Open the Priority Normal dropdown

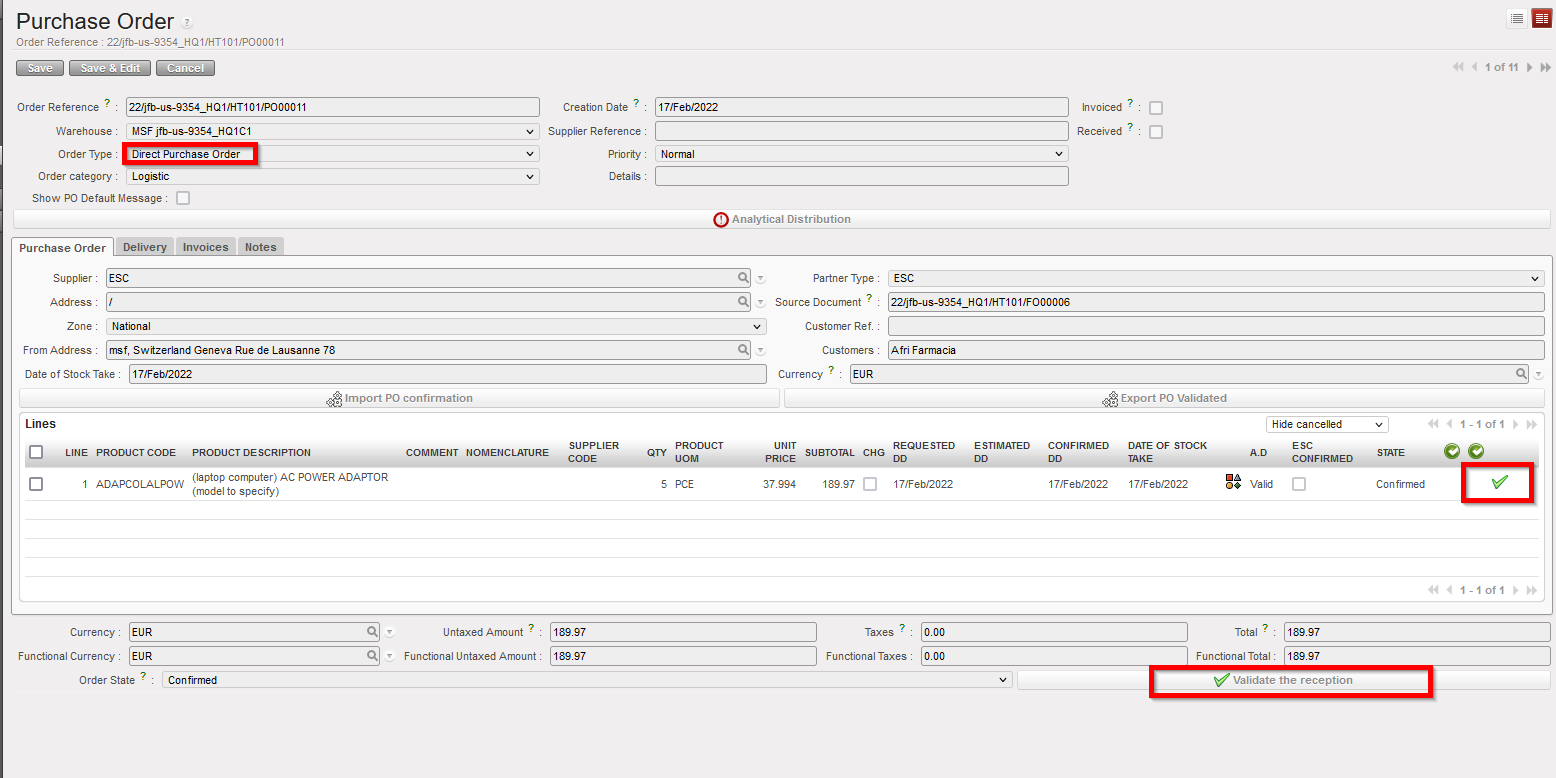[861, 154]
